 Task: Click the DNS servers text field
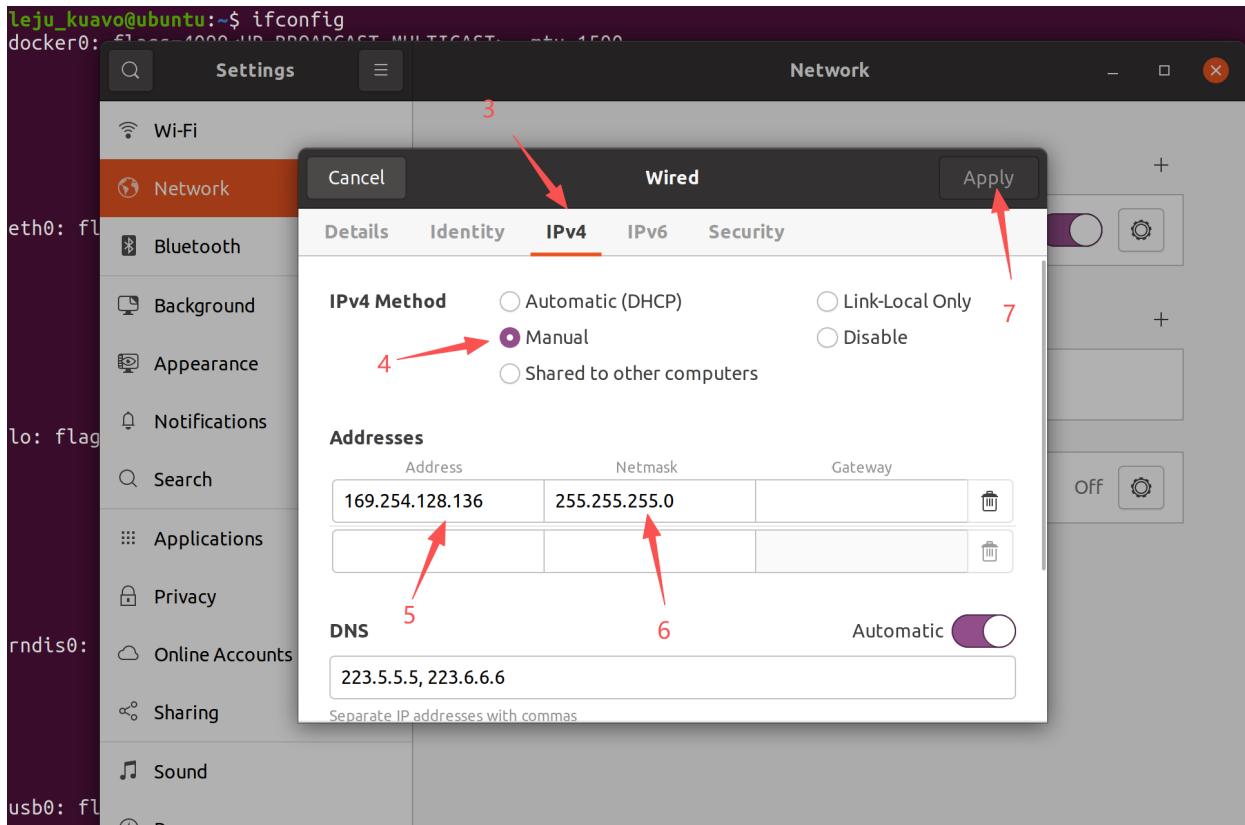672,678
